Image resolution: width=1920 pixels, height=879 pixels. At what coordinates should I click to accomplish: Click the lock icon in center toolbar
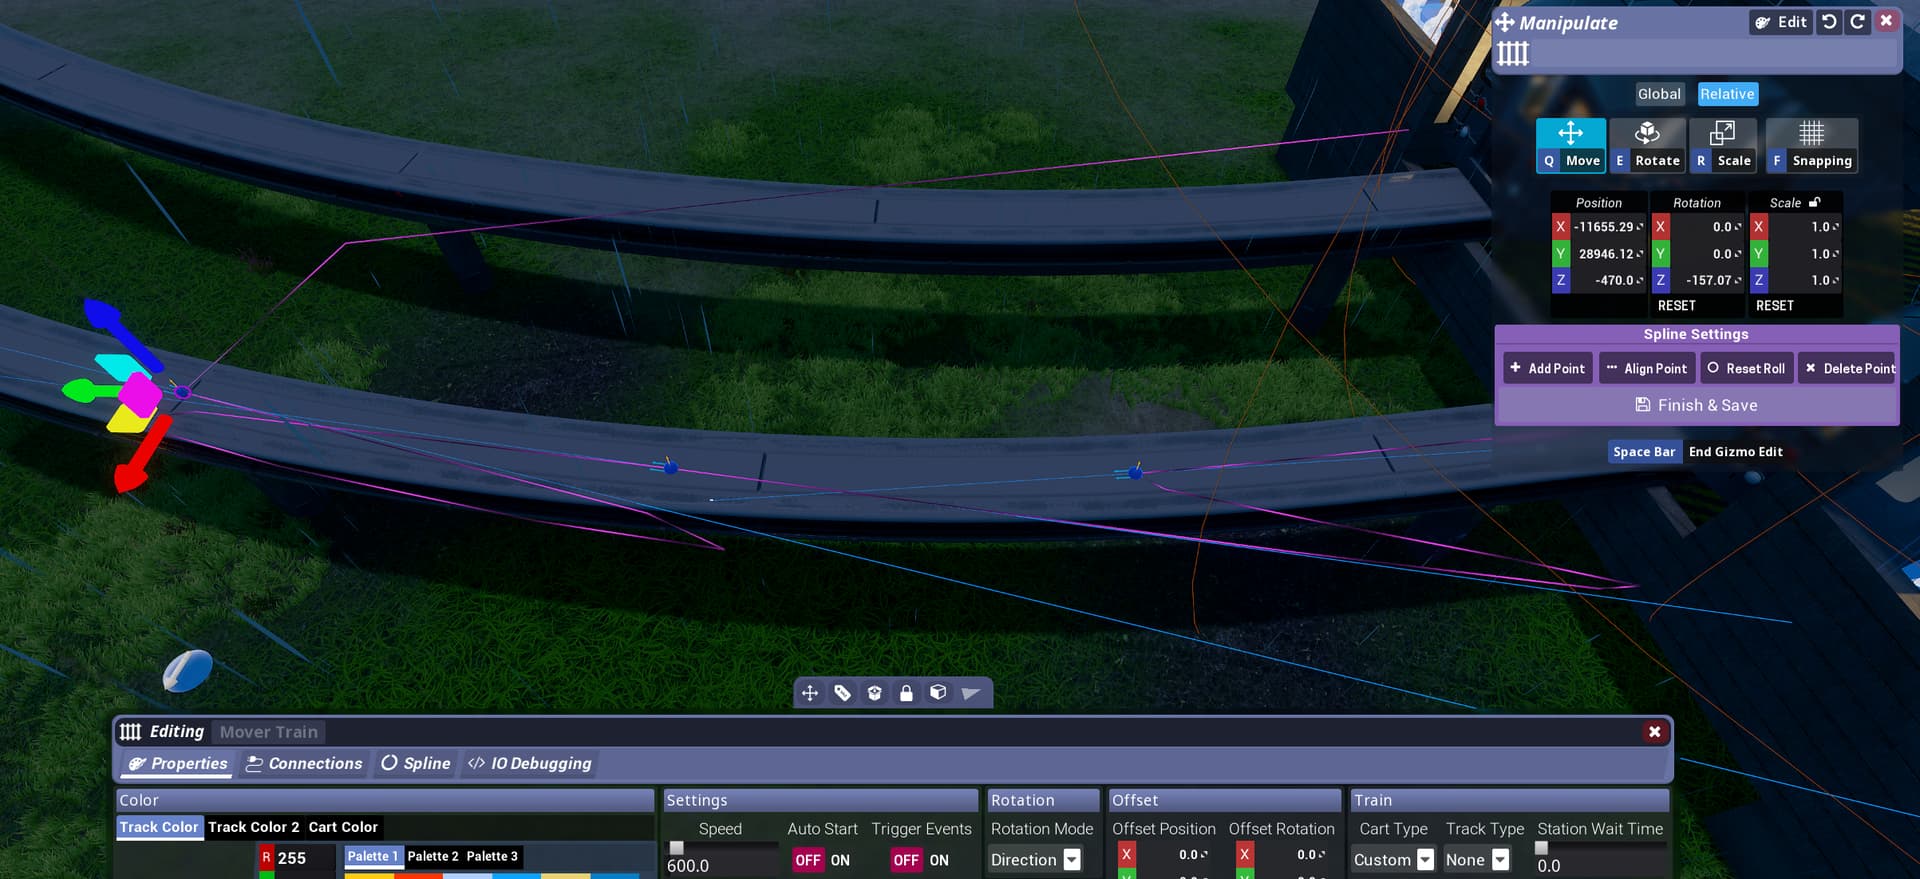(906, 693)
